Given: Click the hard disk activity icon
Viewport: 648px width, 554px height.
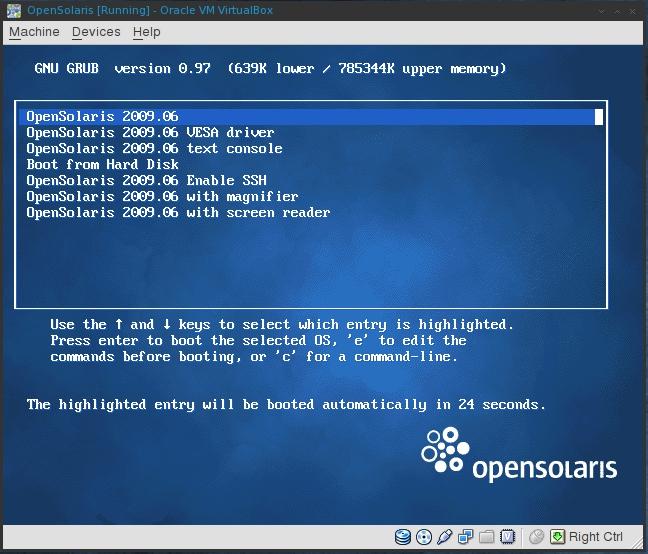Looking at the screenshot, I should click(x=403, y=537).
